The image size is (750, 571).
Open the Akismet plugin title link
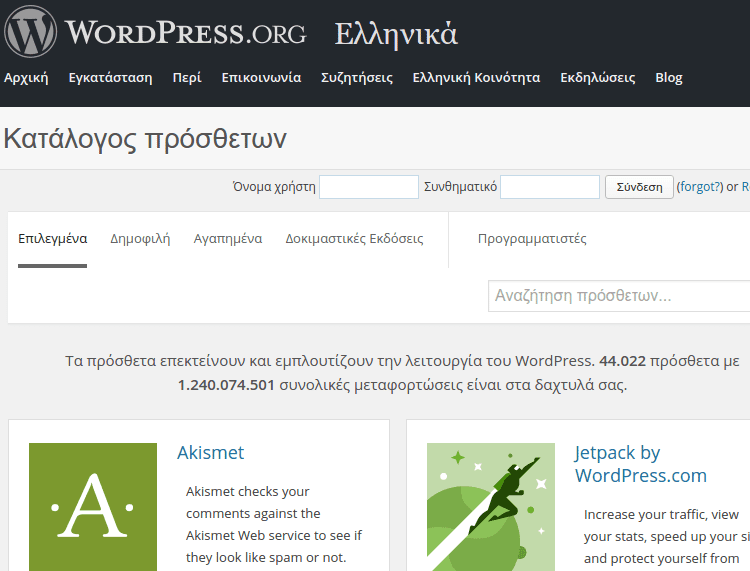tap(210, 452)
